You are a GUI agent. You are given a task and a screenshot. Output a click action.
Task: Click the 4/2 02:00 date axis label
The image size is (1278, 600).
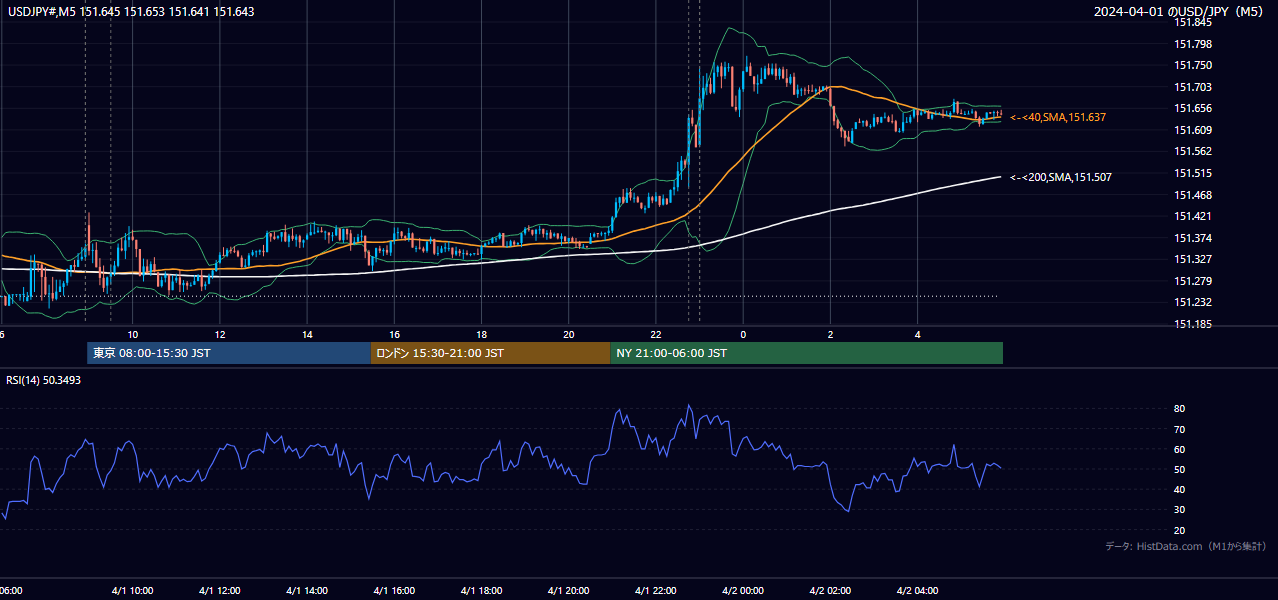830,591
